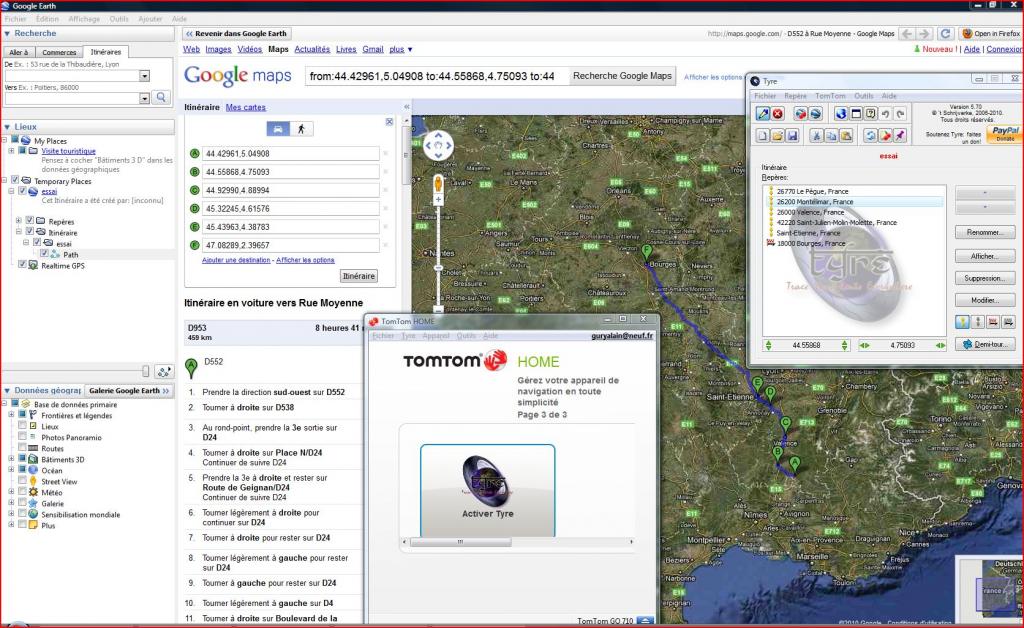Open the De address dropdown
The width and height of the screenshot is (1024, 628).
[144, 76]
